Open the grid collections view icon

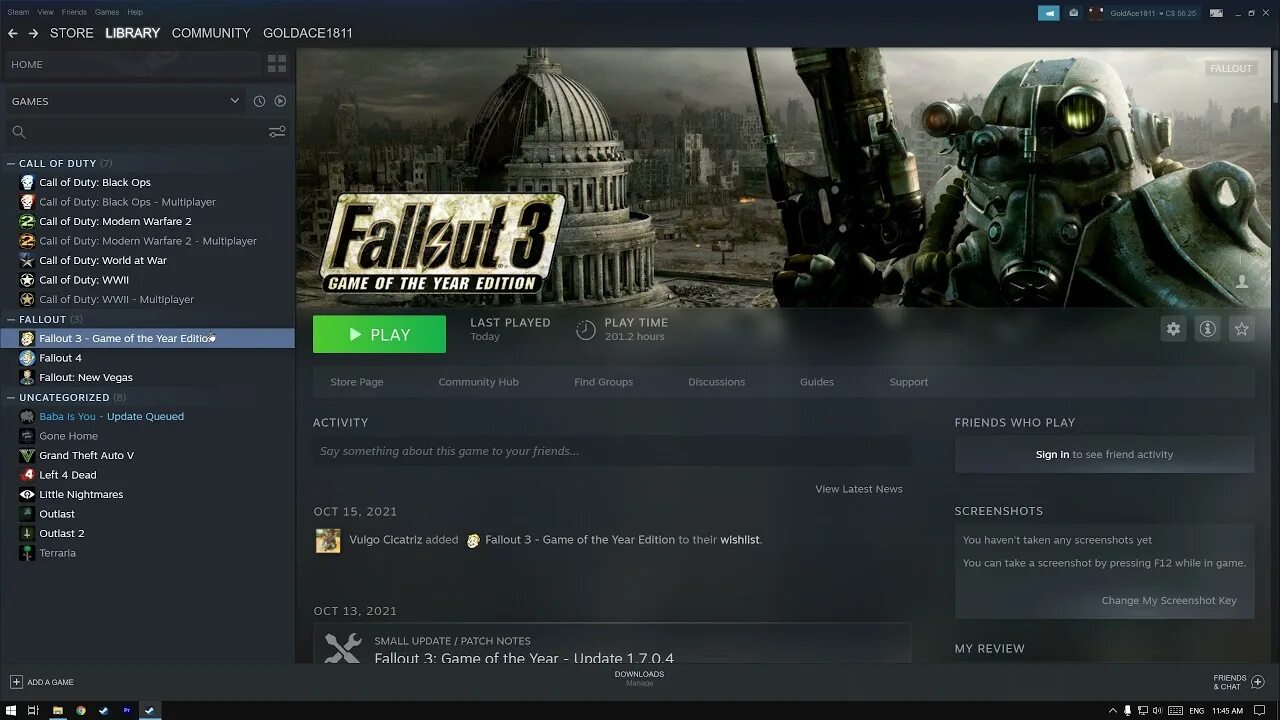point(277,64)
